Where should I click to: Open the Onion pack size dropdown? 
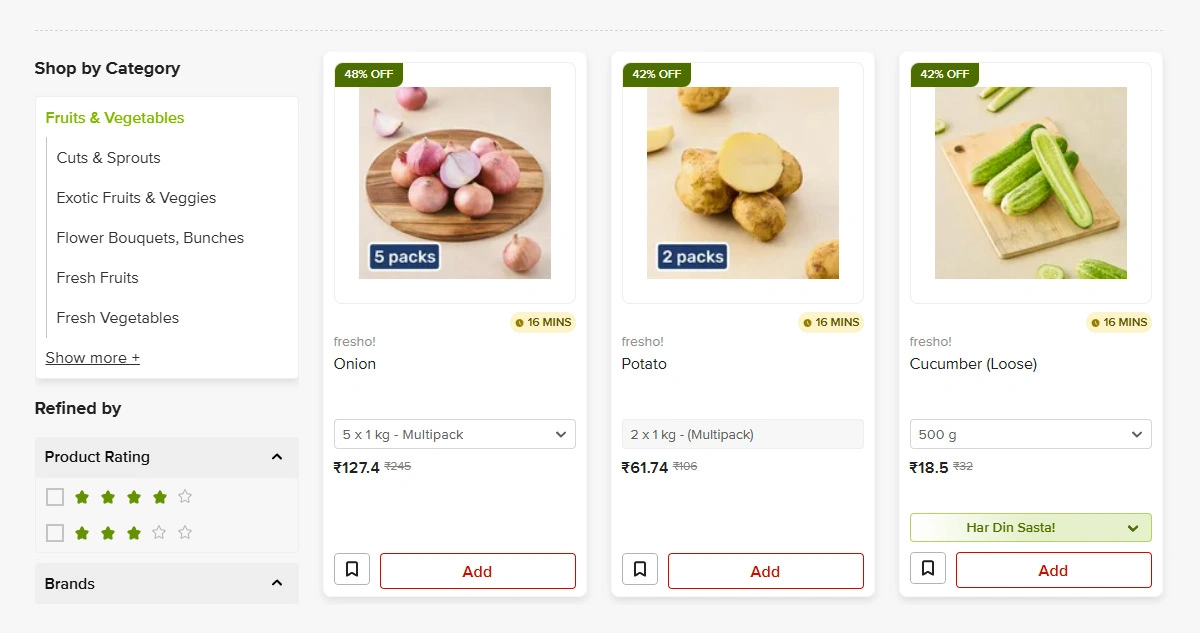[455, 434]
